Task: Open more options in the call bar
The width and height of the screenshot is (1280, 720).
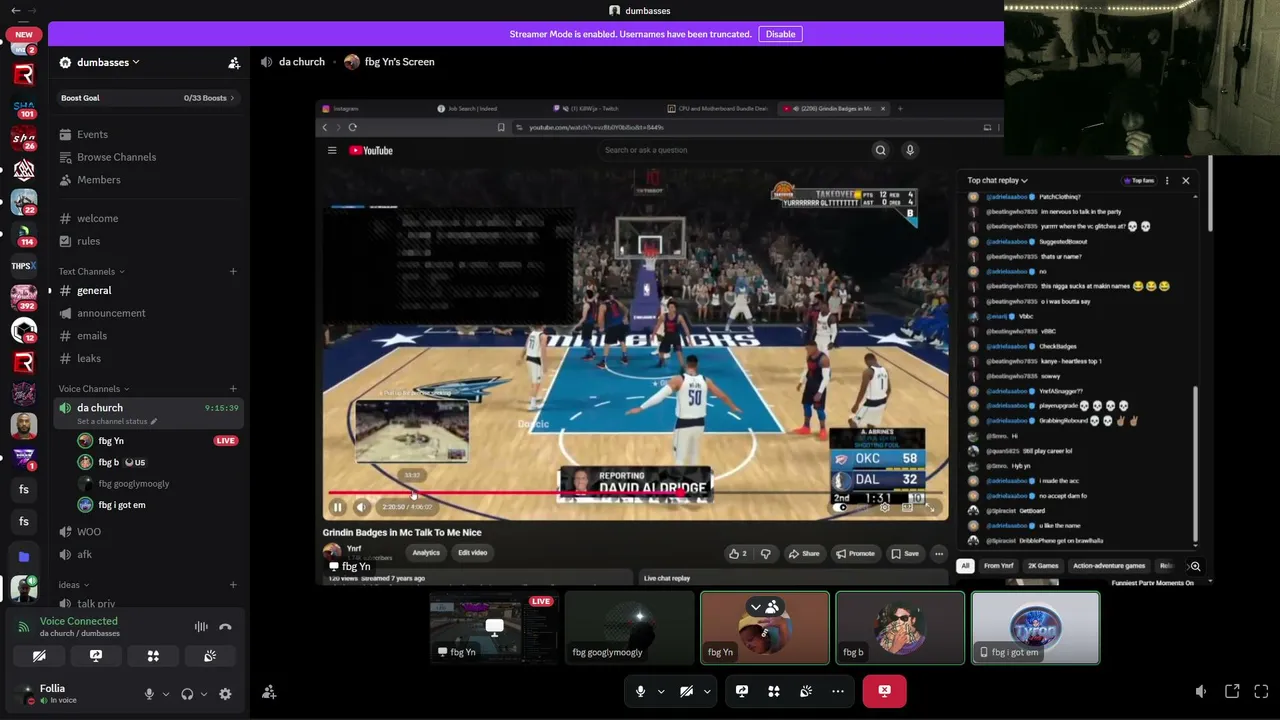Action: 838,691
